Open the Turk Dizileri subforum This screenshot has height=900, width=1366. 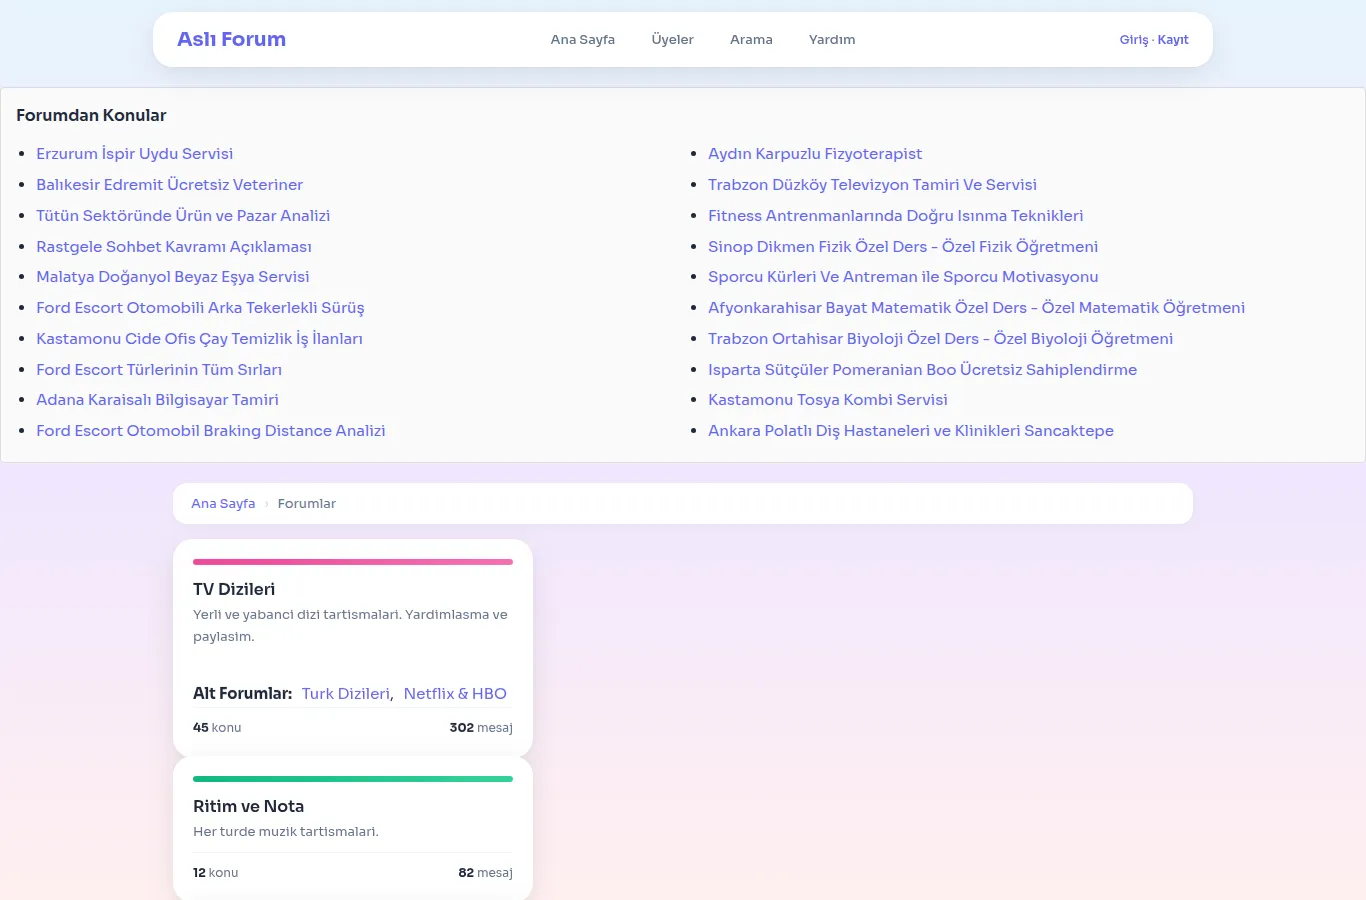click(346, 694)
